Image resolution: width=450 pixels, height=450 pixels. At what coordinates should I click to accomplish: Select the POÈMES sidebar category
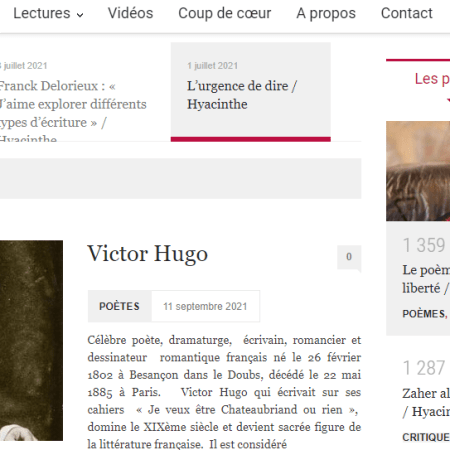pyautogui.click(x=424, y=314)
